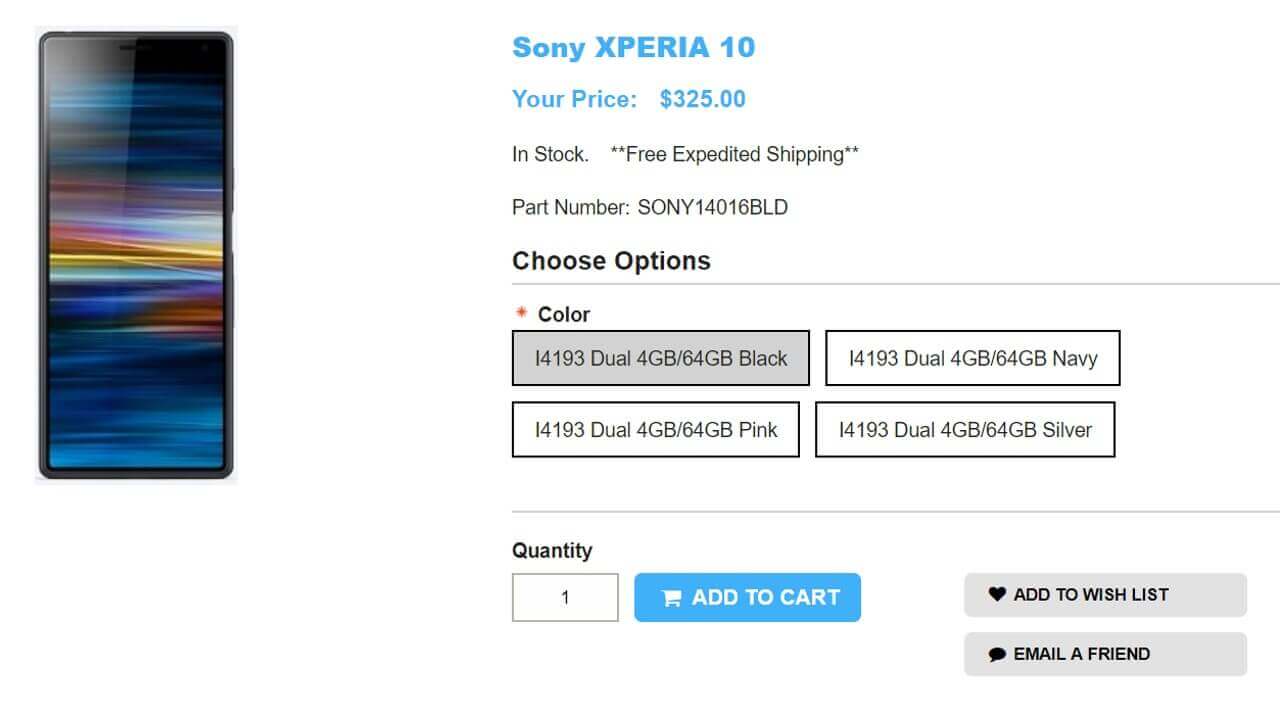Click the EMAIL A FRIEND text

point(1082,654)
